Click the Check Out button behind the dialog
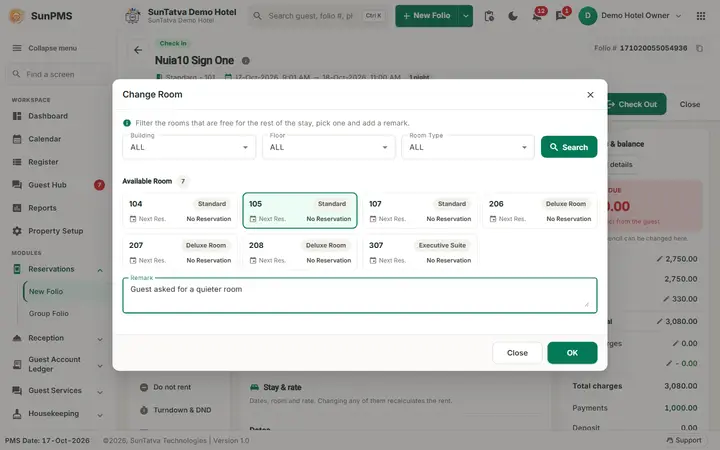720x450 pixels. [637, 104]
